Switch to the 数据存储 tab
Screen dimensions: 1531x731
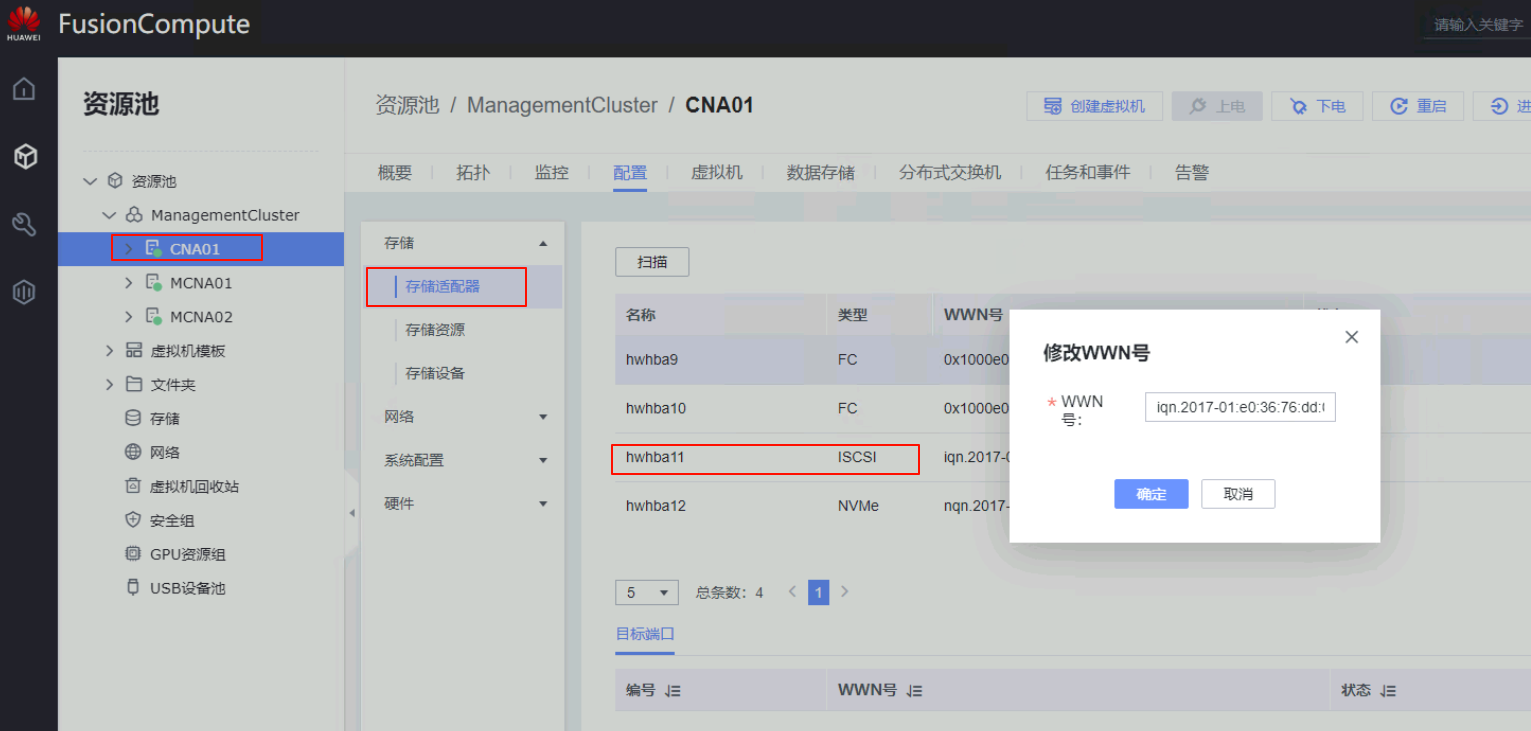pyautogui.click(x=820, y=173)
